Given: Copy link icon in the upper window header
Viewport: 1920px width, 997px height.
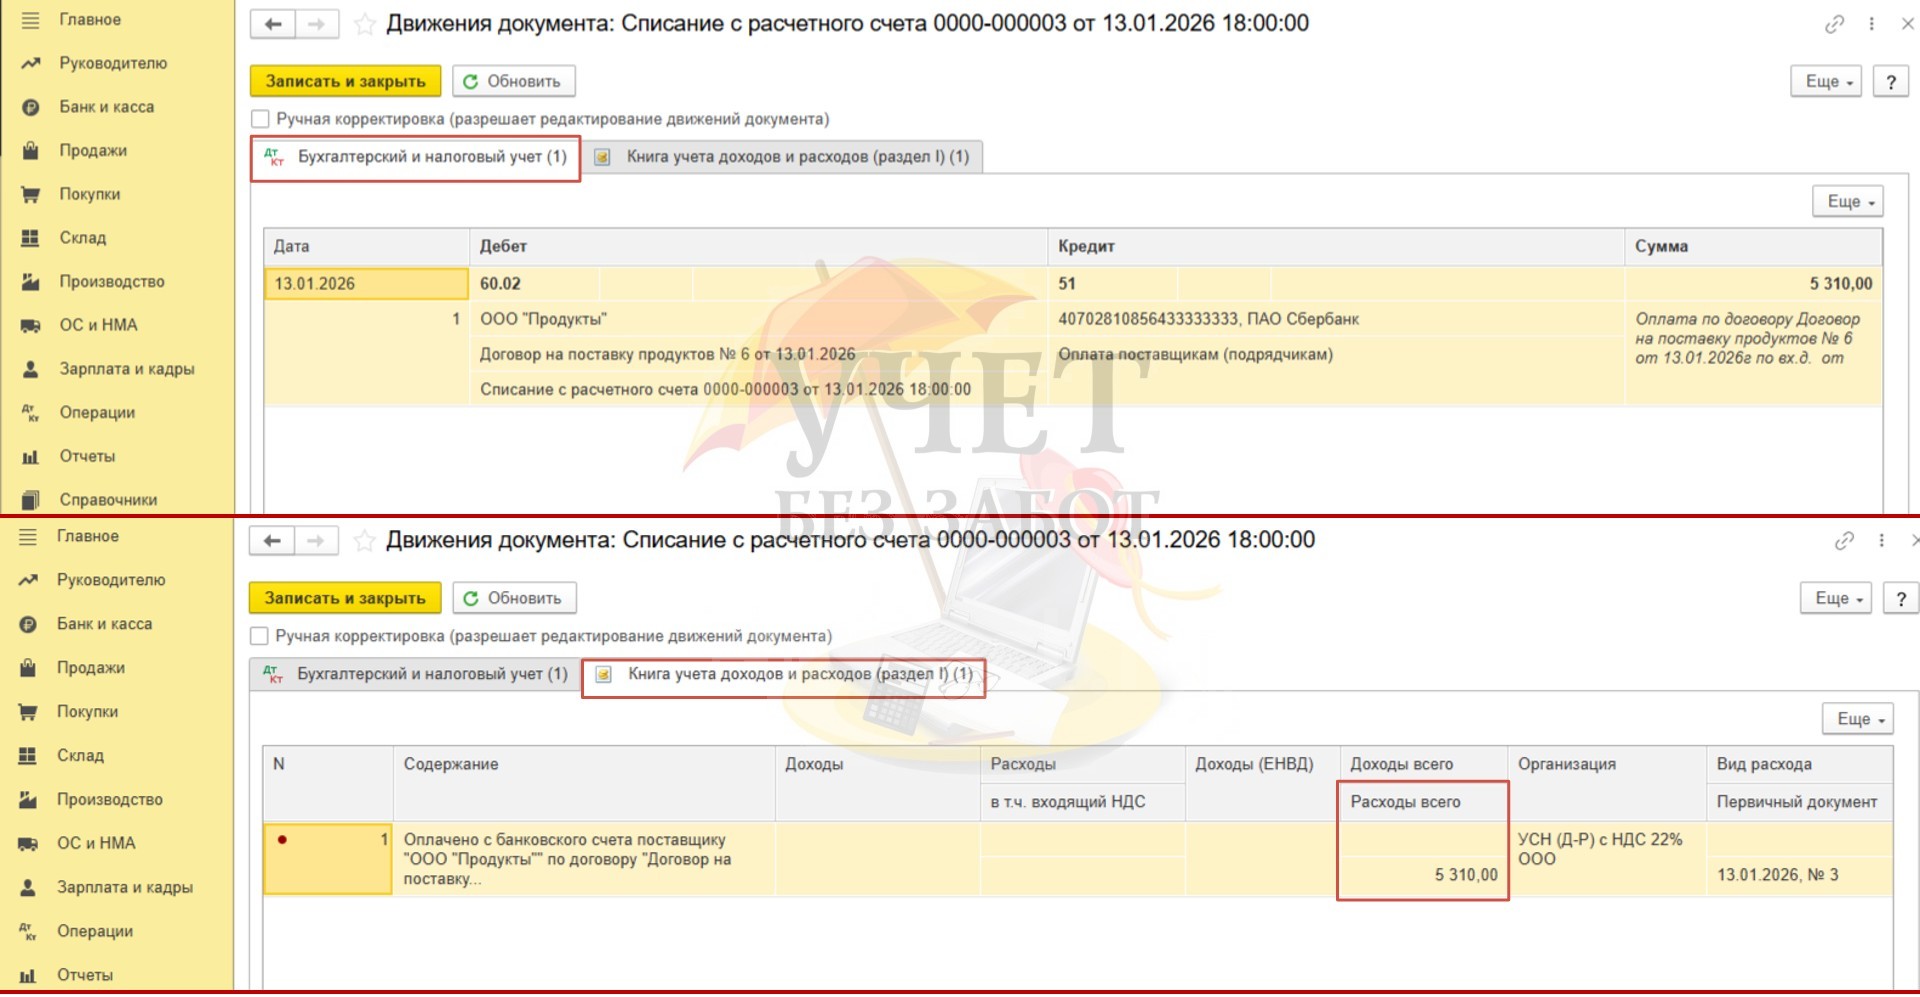Looking at the screenshot, I should coord(1834,24).
